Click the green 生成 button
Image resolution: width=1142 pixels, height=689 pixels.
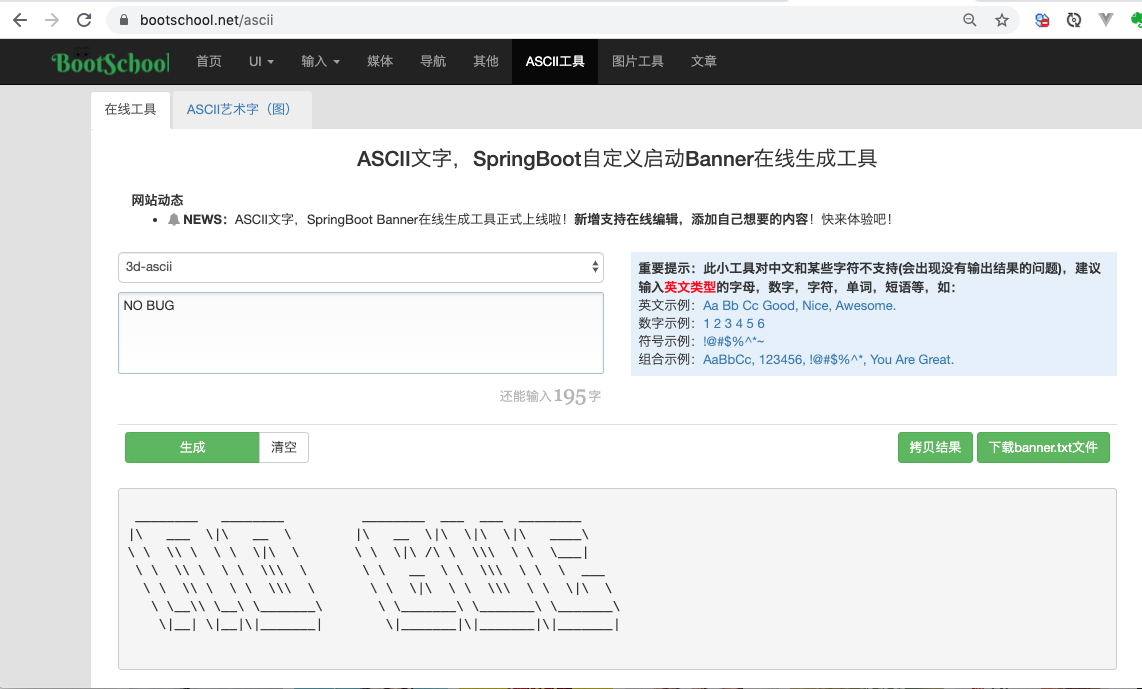click(x=192, y=447)
